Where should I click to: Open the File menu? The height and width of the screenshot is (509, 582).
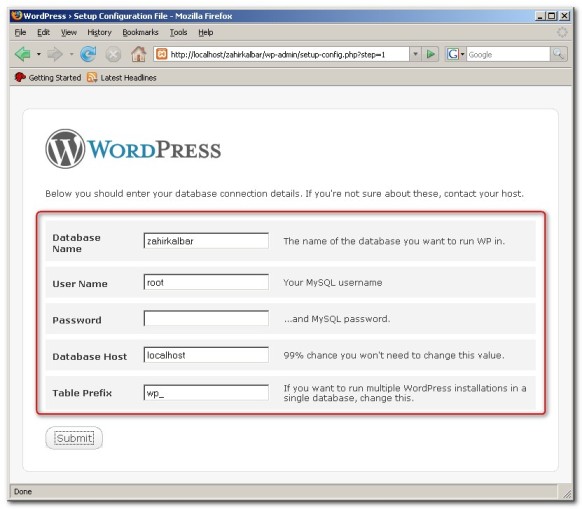(x=20, y=32)
